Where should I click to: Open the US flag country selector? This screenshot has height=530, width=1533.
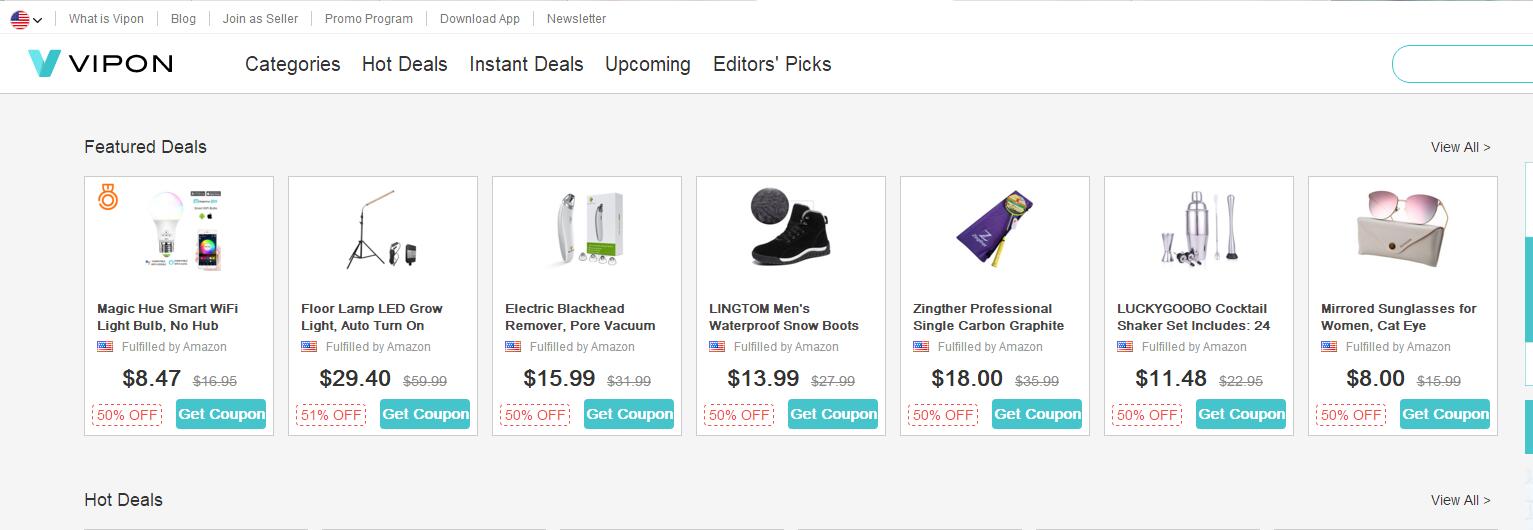(26, 19)
